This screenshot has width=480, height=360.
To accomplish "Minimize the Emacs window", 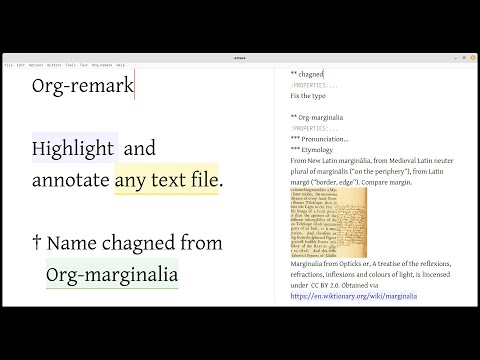I will click(456, 58).
